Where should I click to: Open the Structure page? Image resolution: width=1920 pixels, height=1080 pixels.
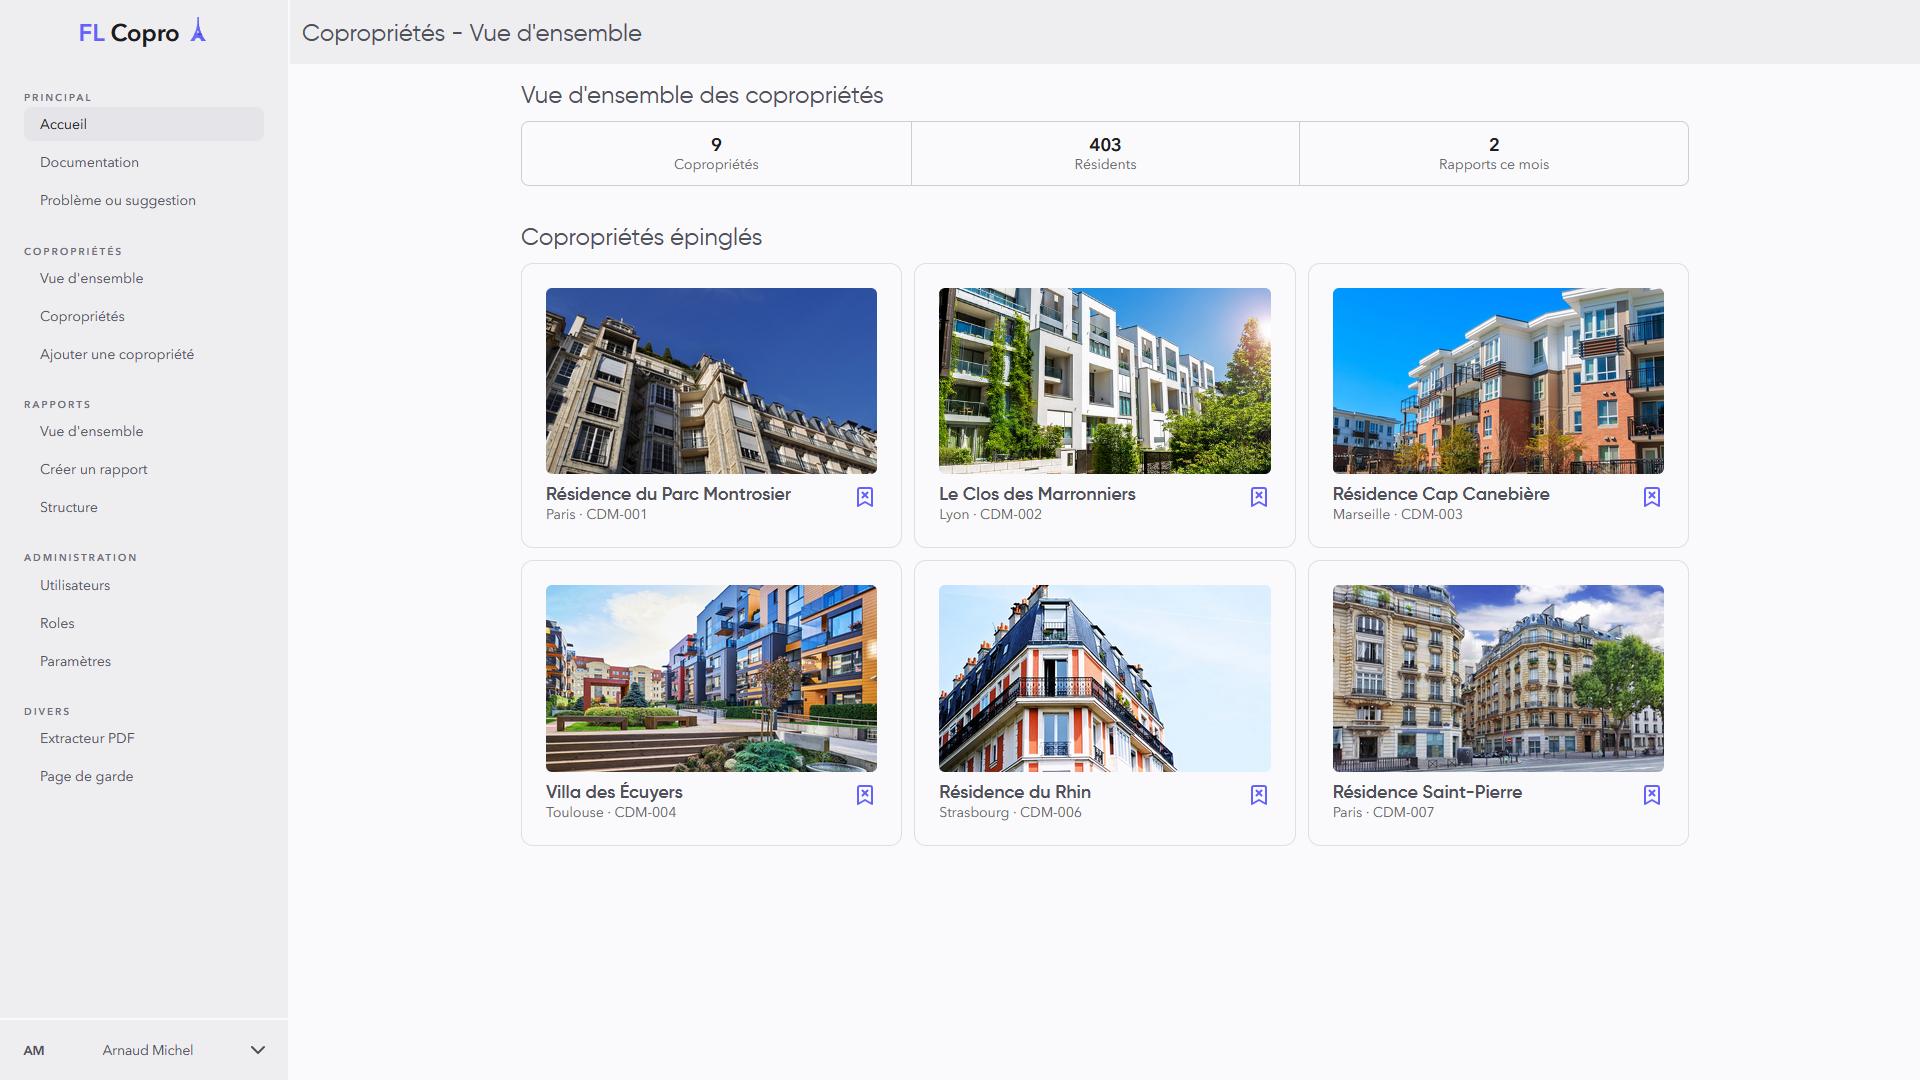point(144,507)
